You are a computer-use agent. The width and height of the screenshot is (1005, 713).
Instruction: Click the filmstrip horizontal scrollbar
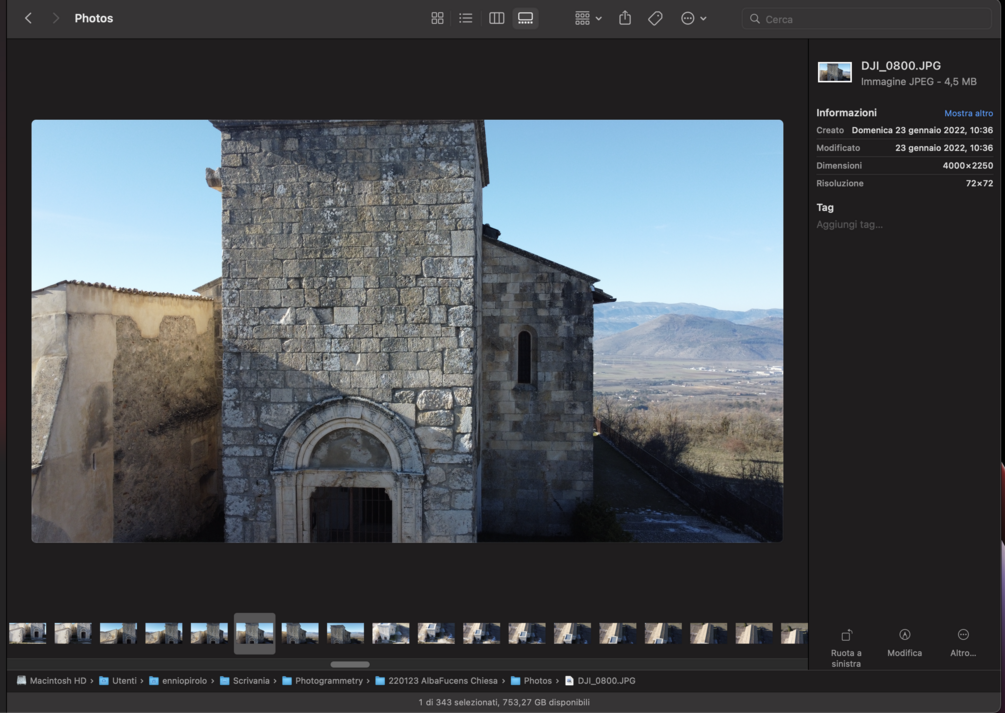click(350, 664)
